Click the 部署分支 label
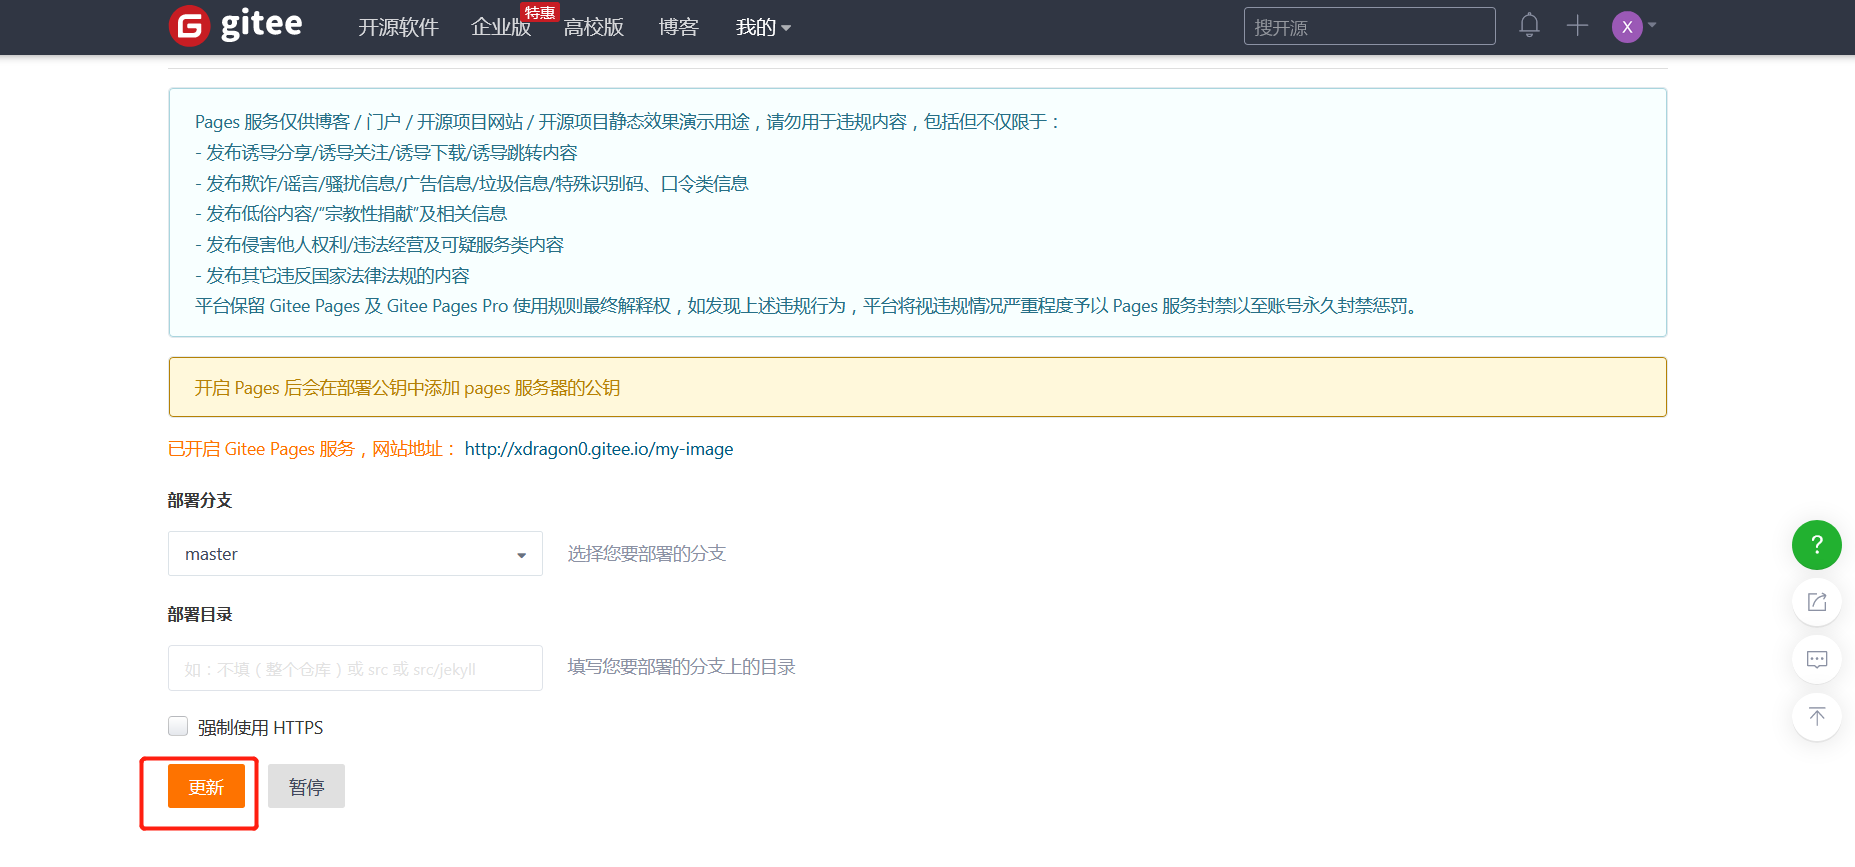The height and width of the screenshot is (867, 1855). (x=200, y=500)
